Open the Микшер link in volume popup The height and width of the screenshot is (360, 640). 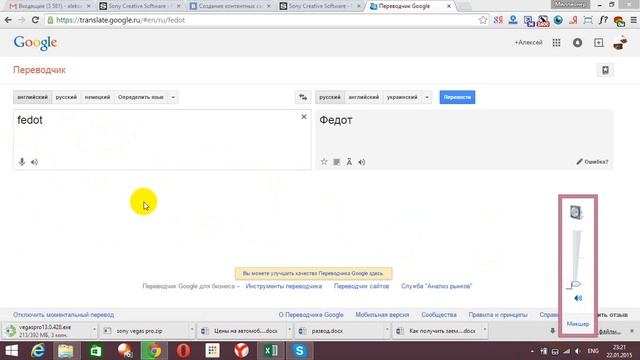tap(578, 324)
